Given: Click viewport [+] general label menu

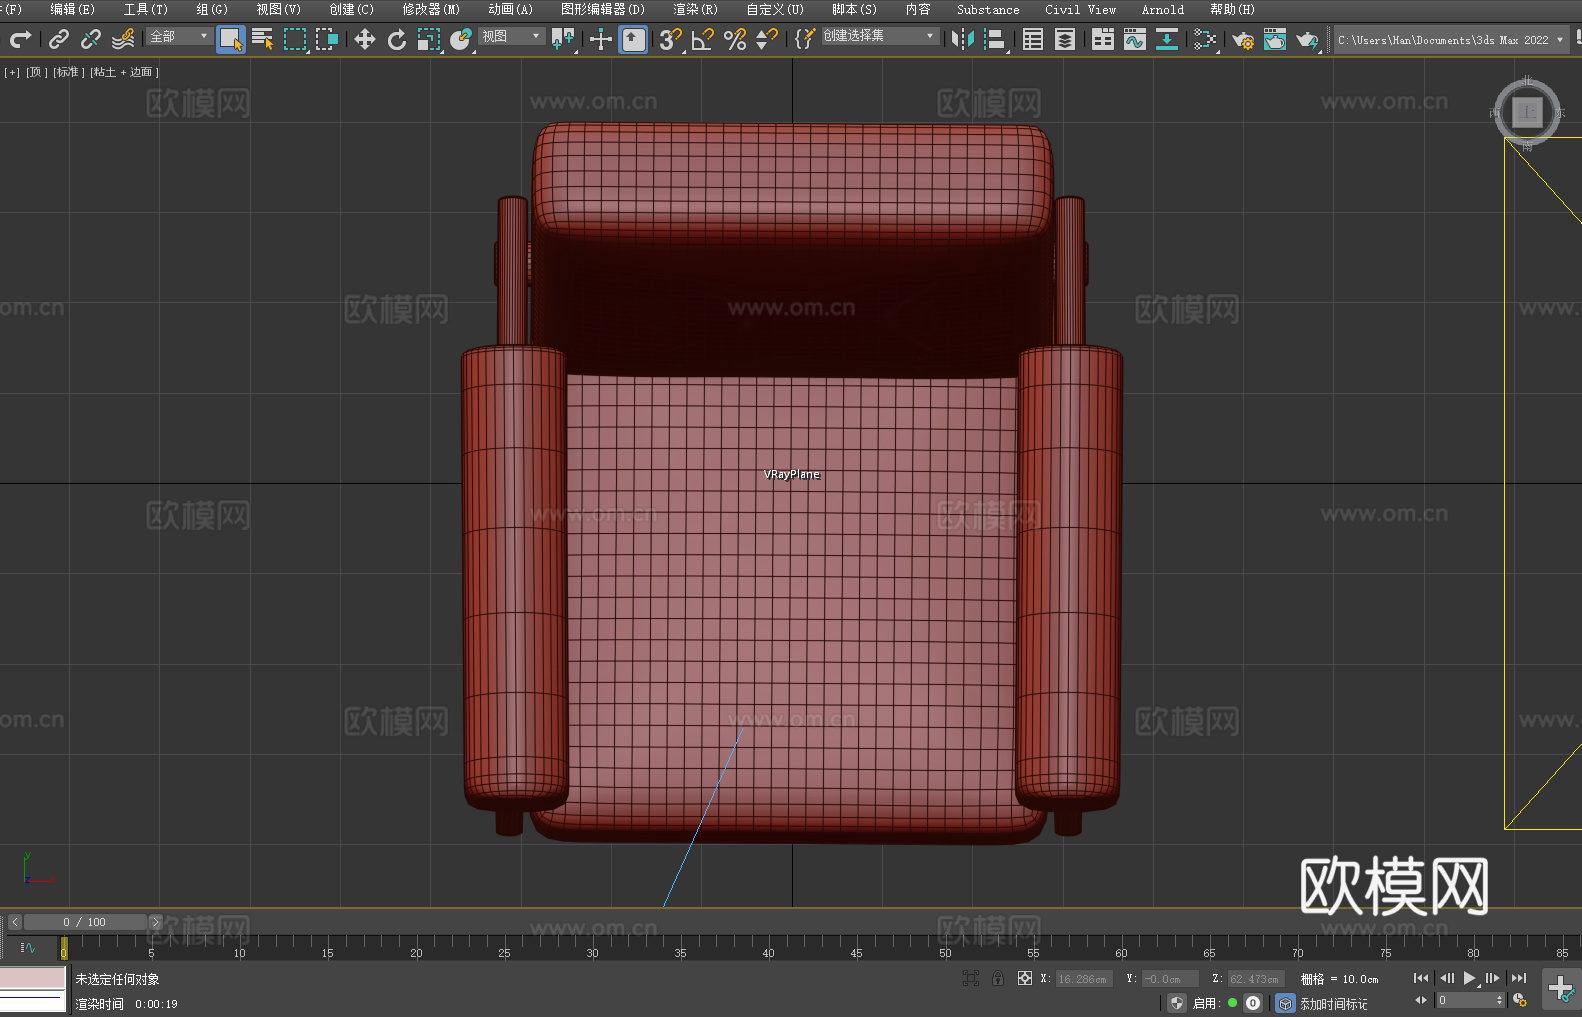Looking at the screenshot, I should point(12,72).
